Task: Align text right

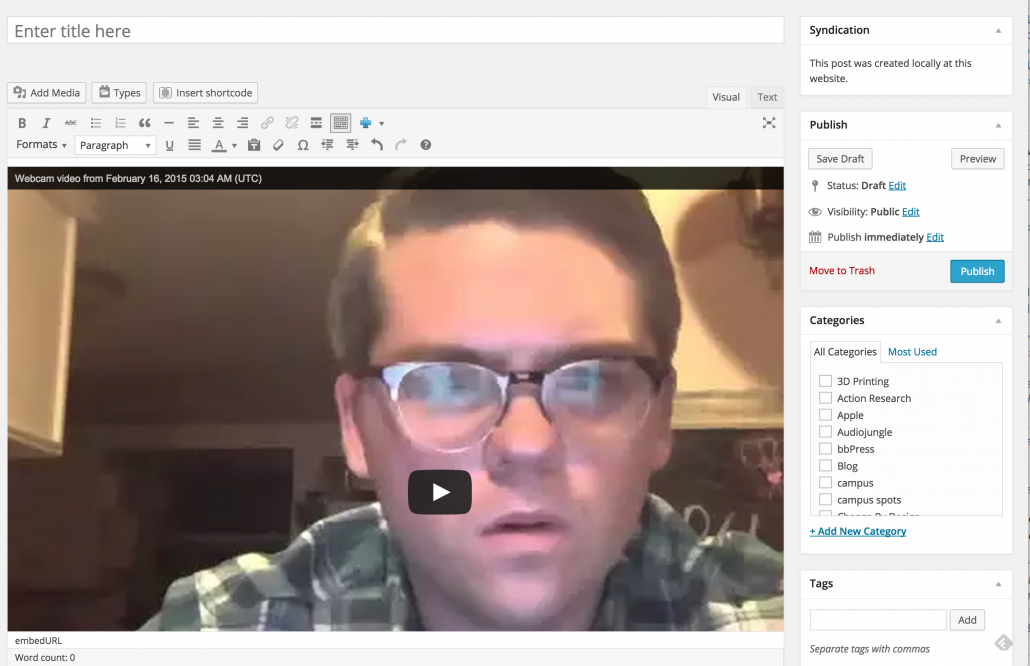Action: pos(242,123)
